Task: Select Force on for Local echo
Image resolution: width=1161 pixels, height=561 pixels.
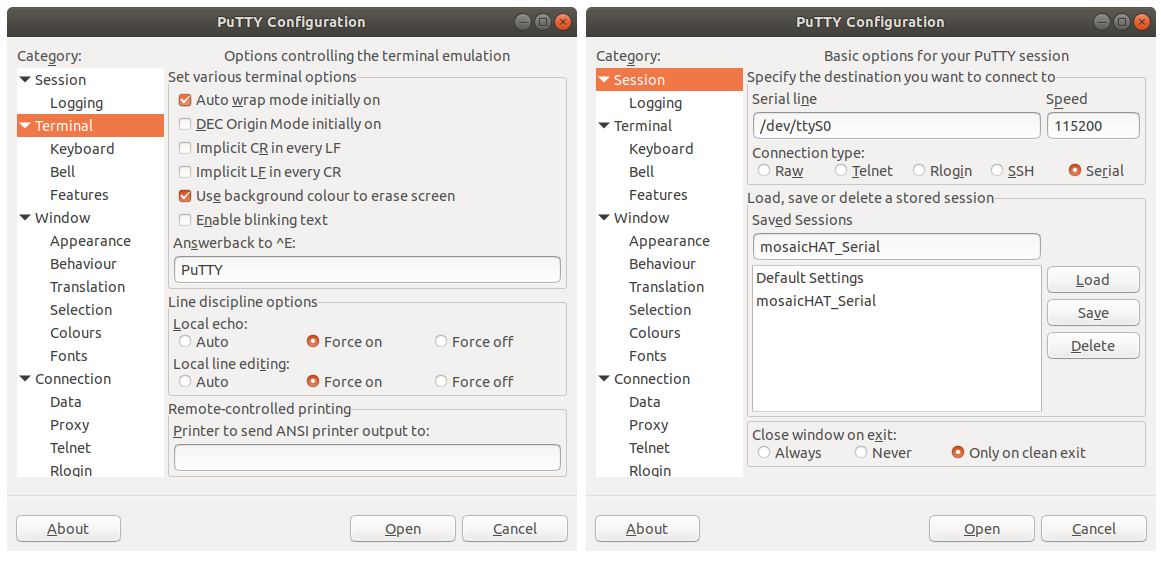Action: coord(312,341)
